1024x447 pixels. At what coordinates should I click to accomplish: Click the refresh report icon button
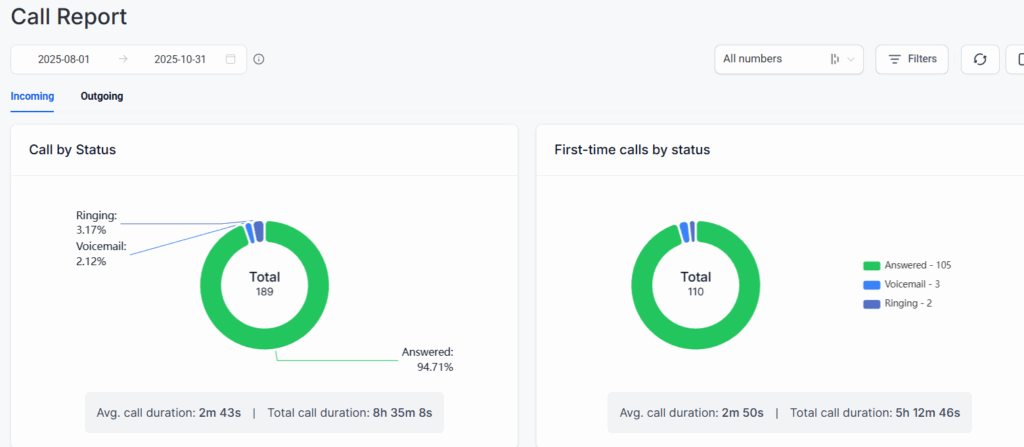[980, 59]
